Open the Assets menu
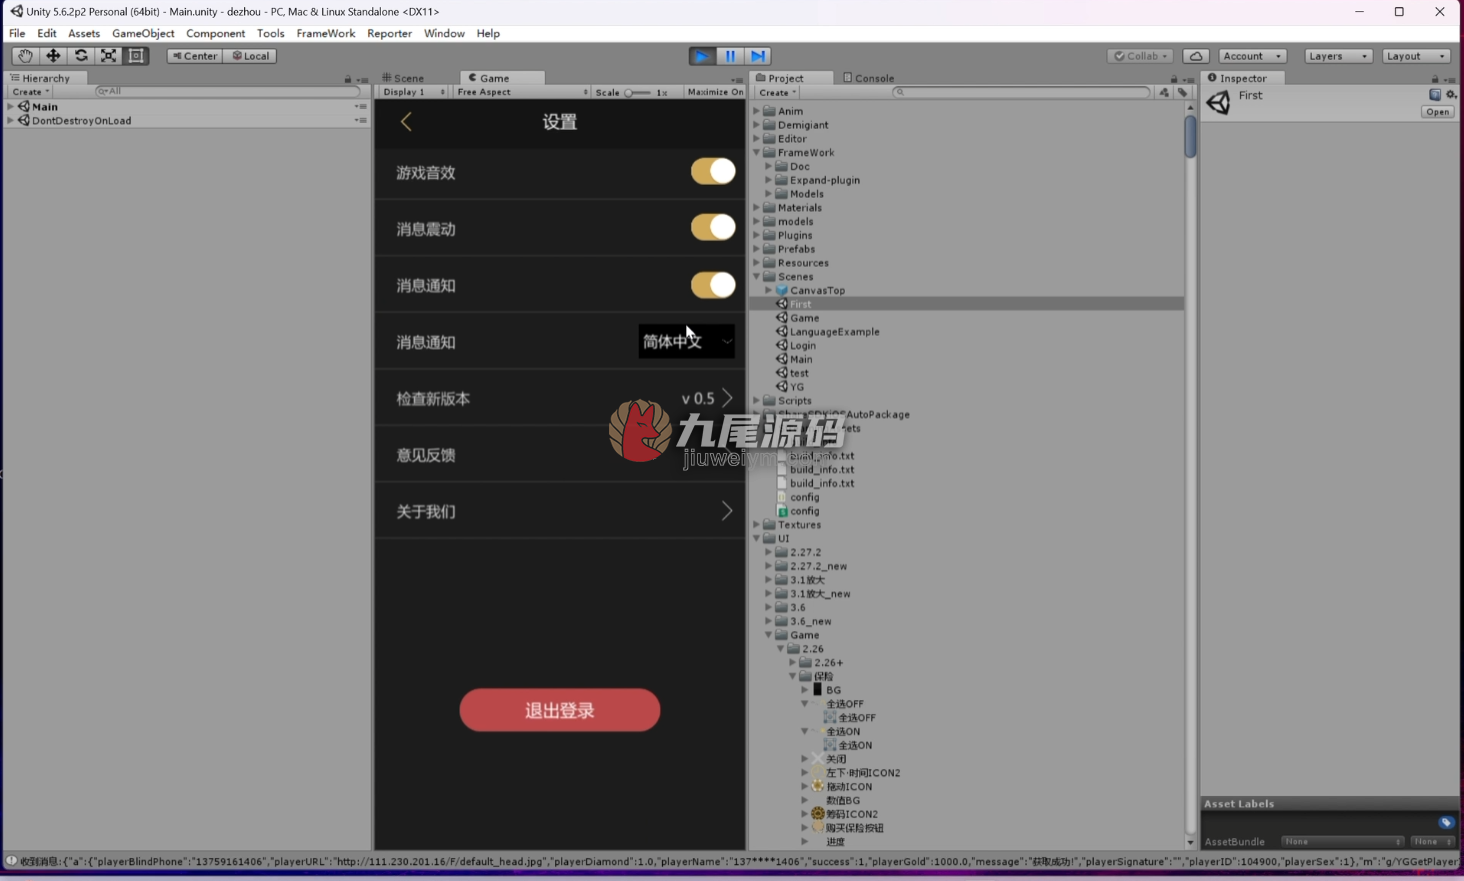The image size is (1464, 881). 84,34
